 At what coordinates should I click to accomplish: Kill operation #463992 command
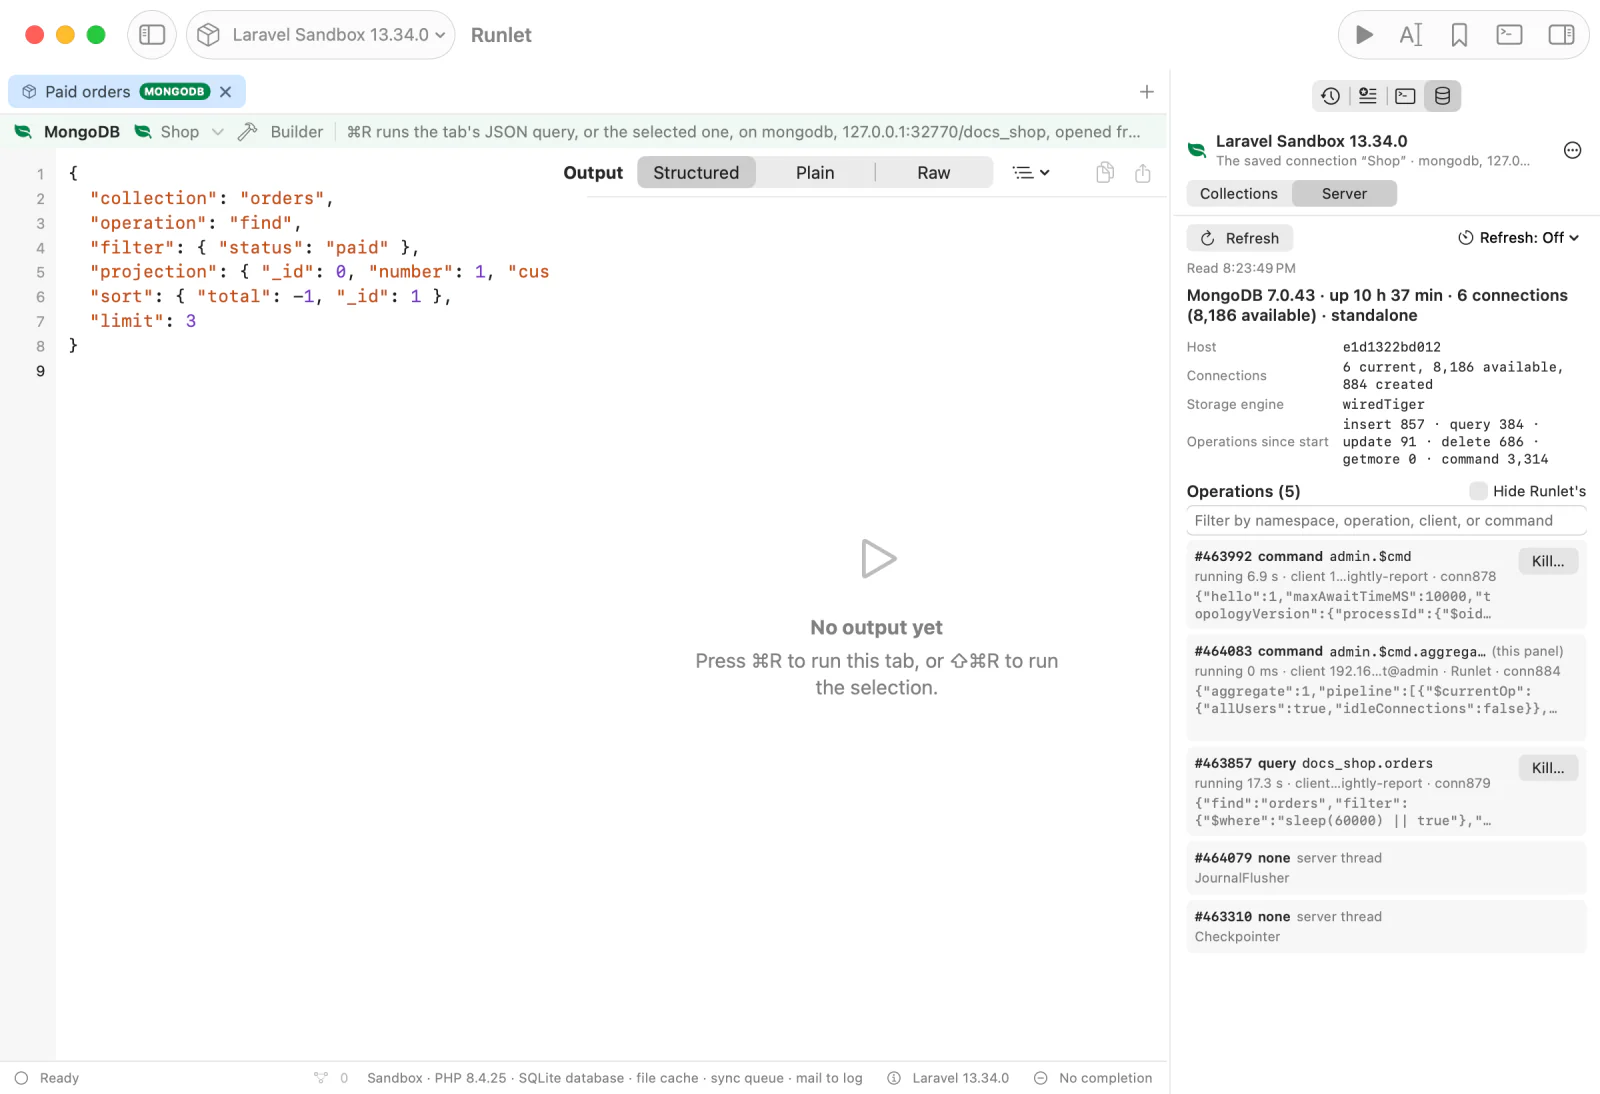pyautogui.click(x=1548, y=561)
